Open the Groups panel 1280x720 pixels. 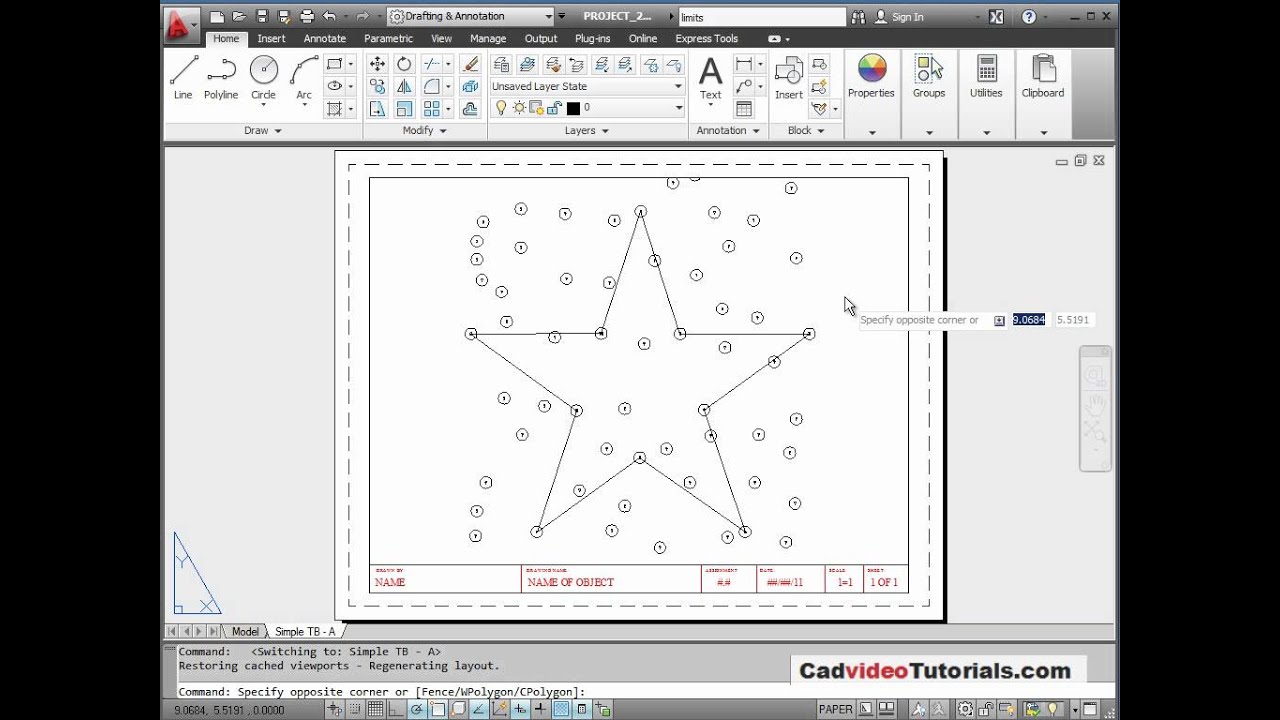929,78
